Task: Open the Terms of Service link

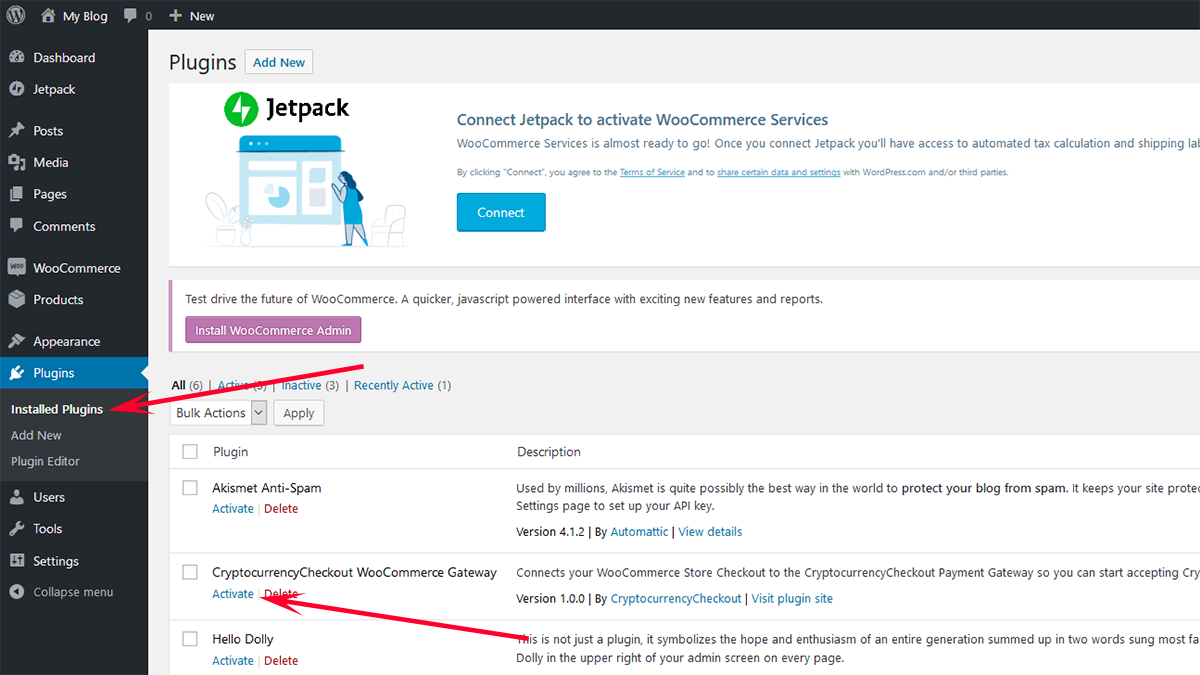Action: [652, 172]
